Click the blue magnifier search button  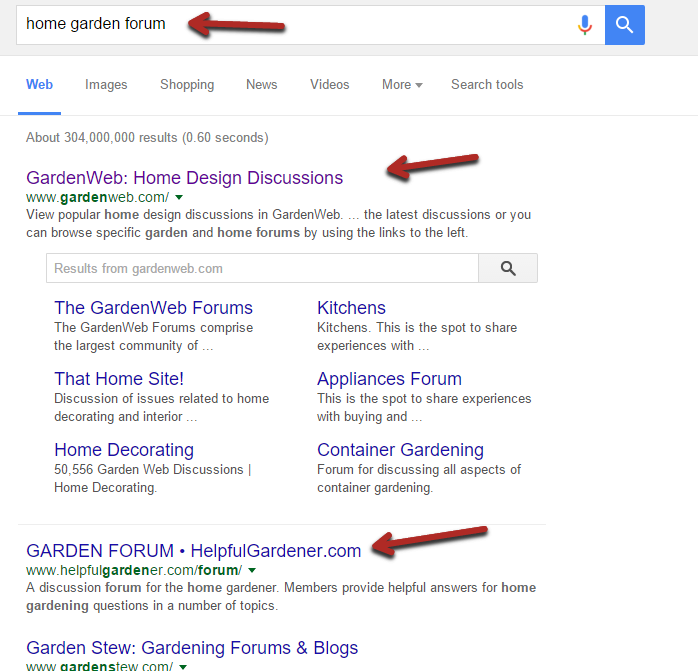(625, 25)
